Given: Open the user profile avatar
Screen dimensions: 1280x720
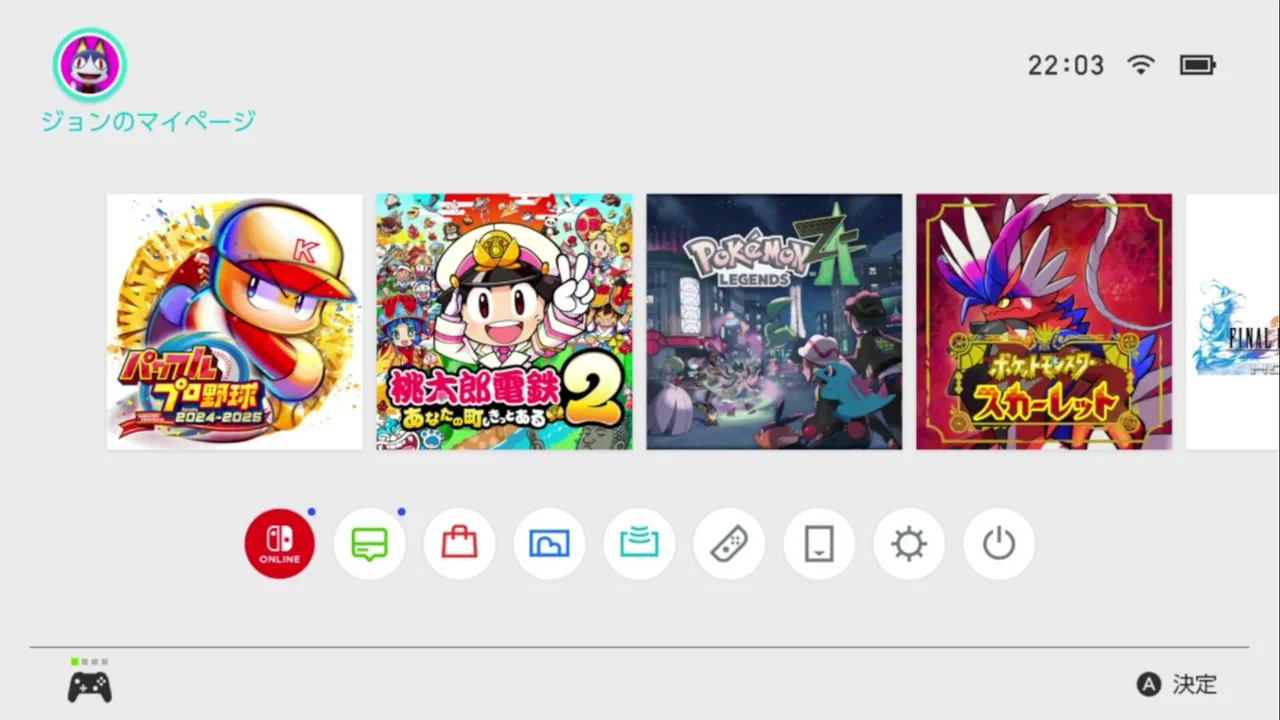Looking at the screenshot, I should point(90,65).
